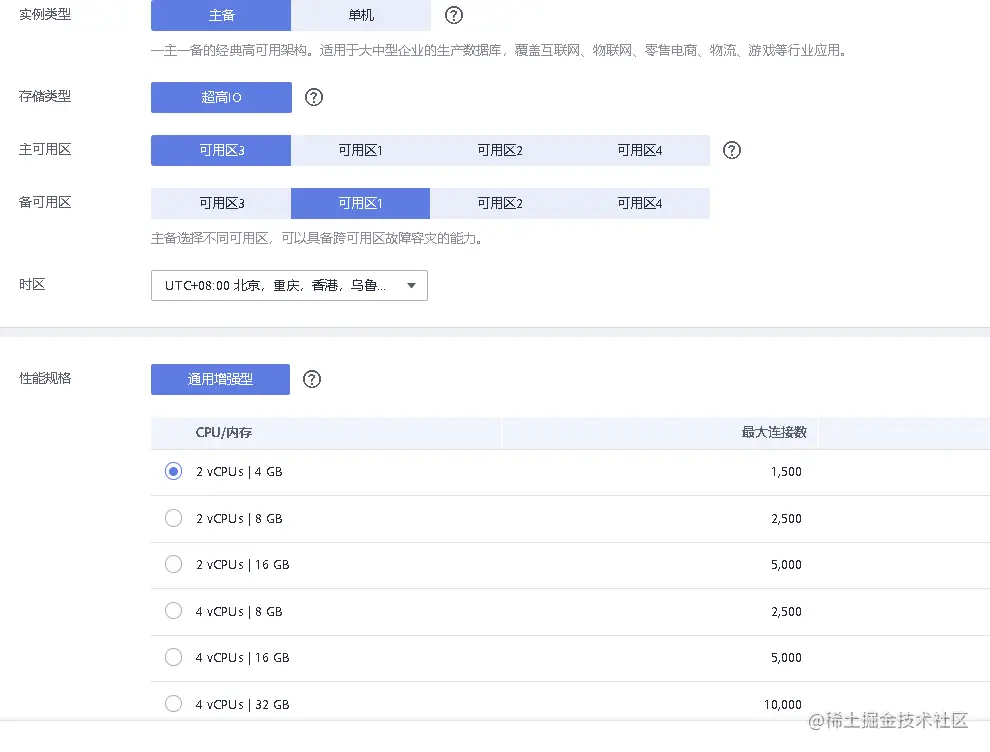This screenshot has width=990, height=752.
Task: Select 单机 instance type
Action: click(361, 15)
